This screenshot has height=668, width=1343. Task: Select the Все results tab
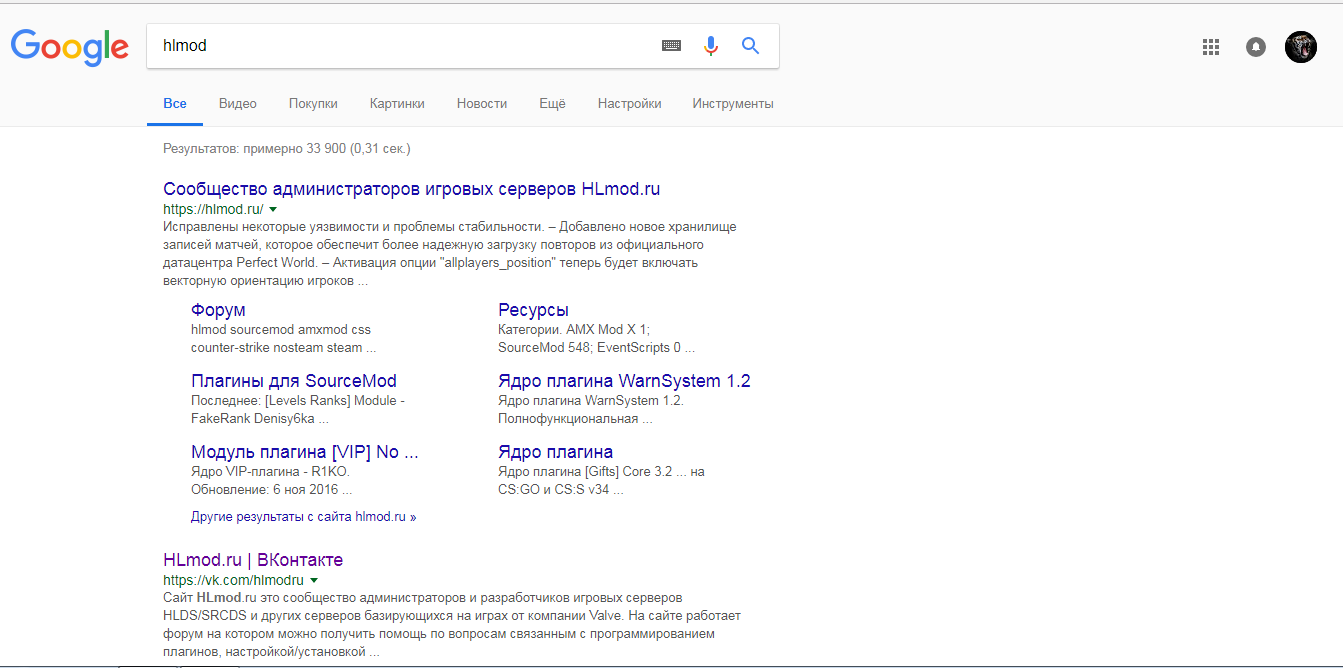[175, 103]
